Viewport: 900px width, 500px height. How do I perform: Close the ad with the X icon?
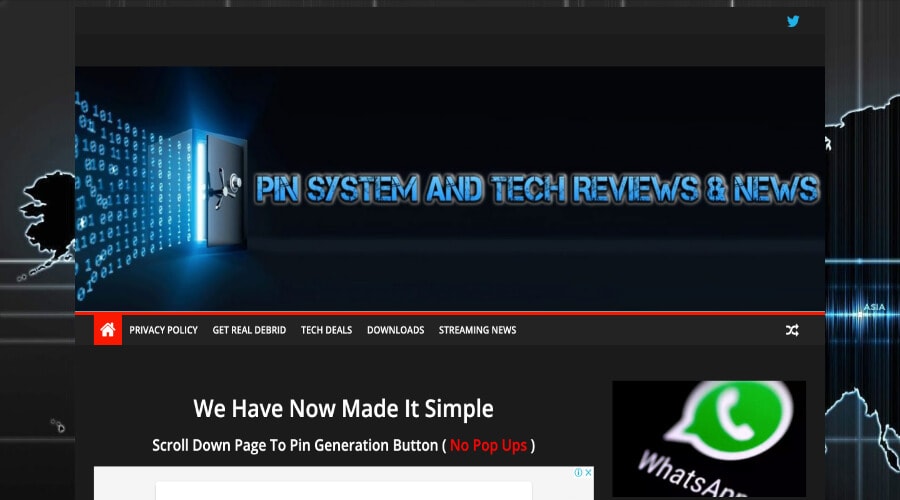click(588, 472)
